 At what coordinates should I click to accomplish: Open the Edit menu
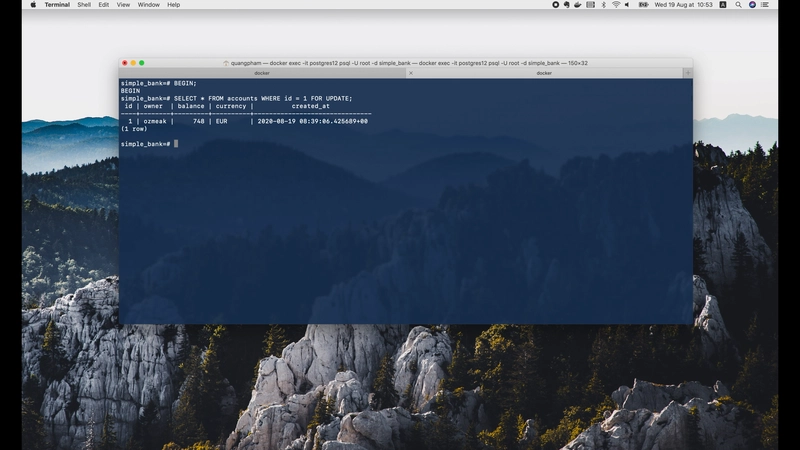104,5
